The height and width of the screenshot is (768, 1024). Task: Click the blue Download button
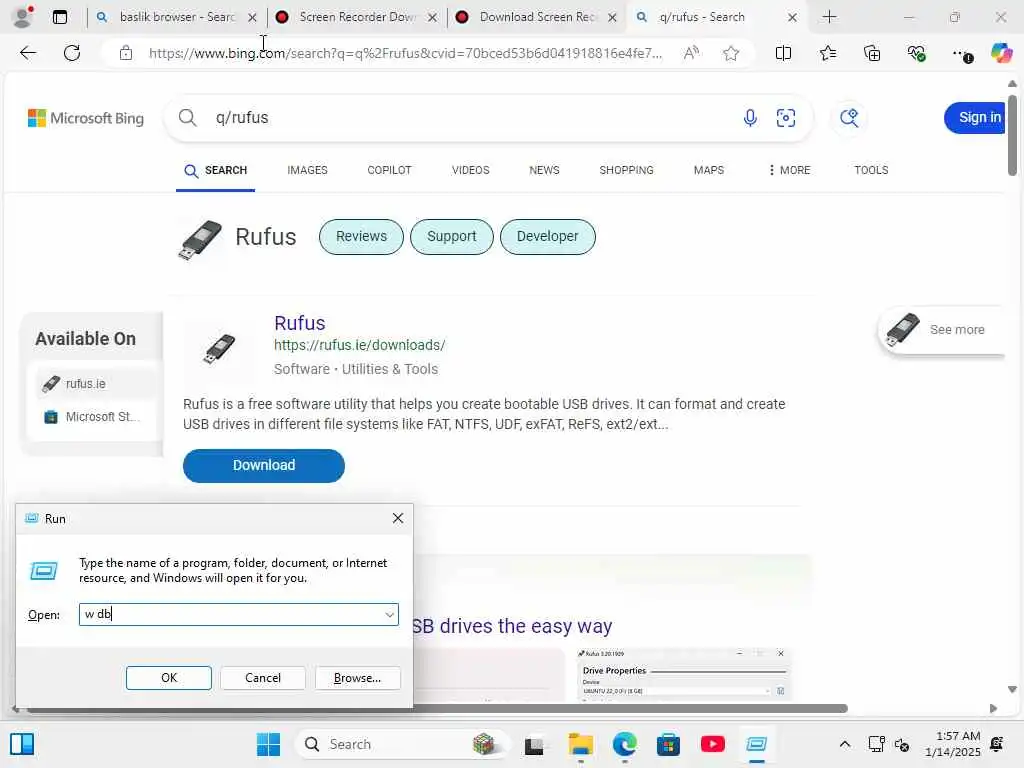click(264, 466)
